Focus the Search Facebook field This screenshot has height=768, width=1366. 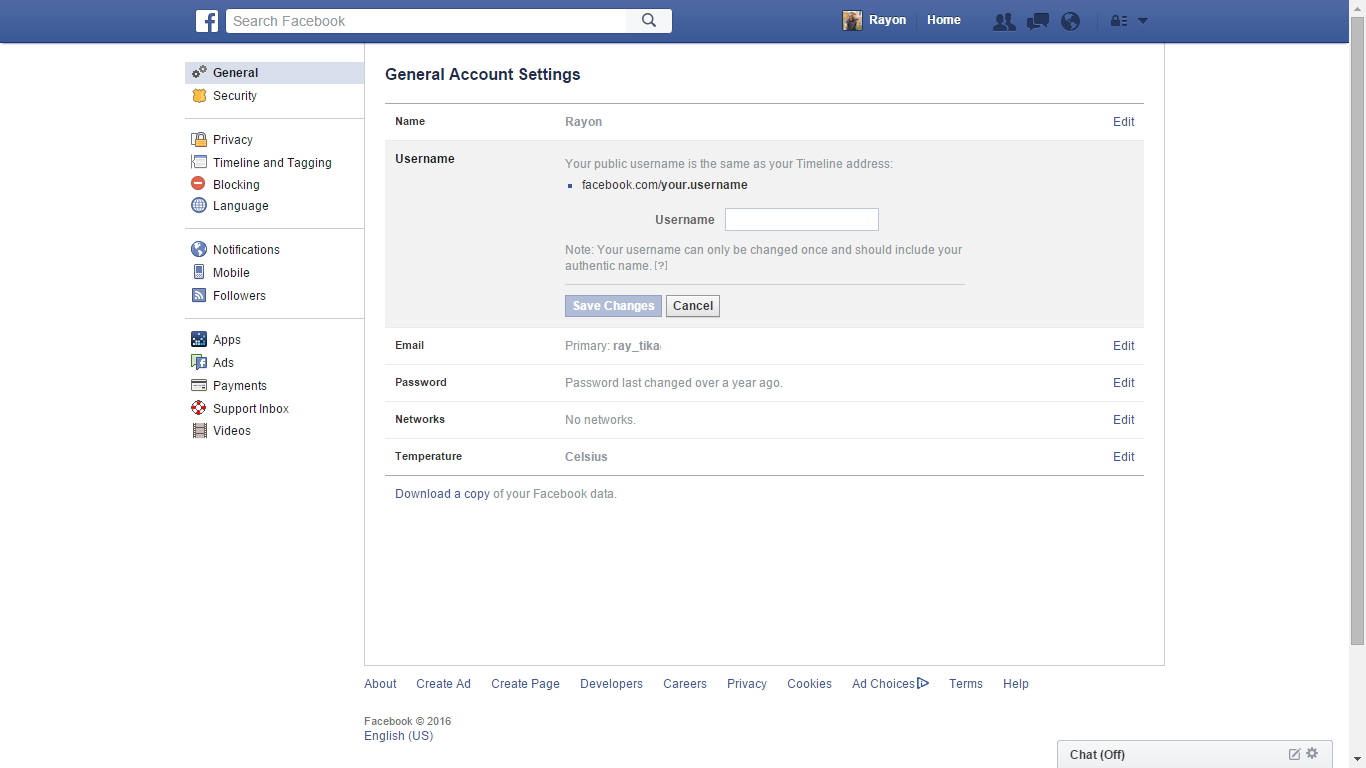click(426, 21)
